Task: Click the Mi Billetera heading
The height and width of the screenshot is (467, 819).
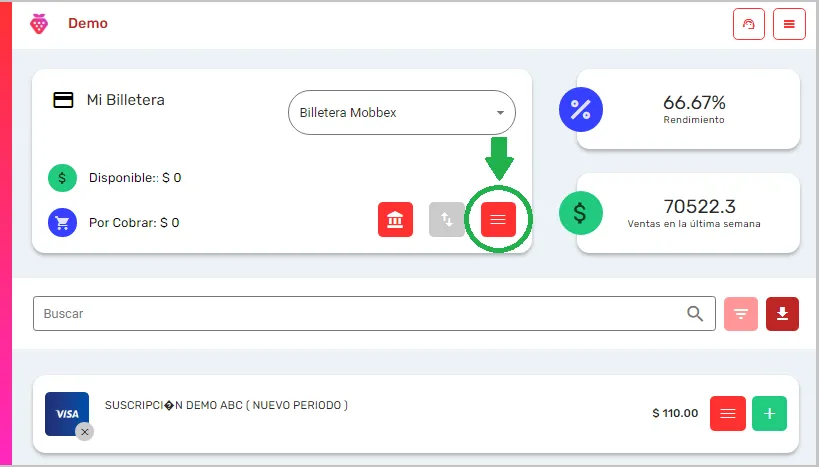Action: [125, 100]
